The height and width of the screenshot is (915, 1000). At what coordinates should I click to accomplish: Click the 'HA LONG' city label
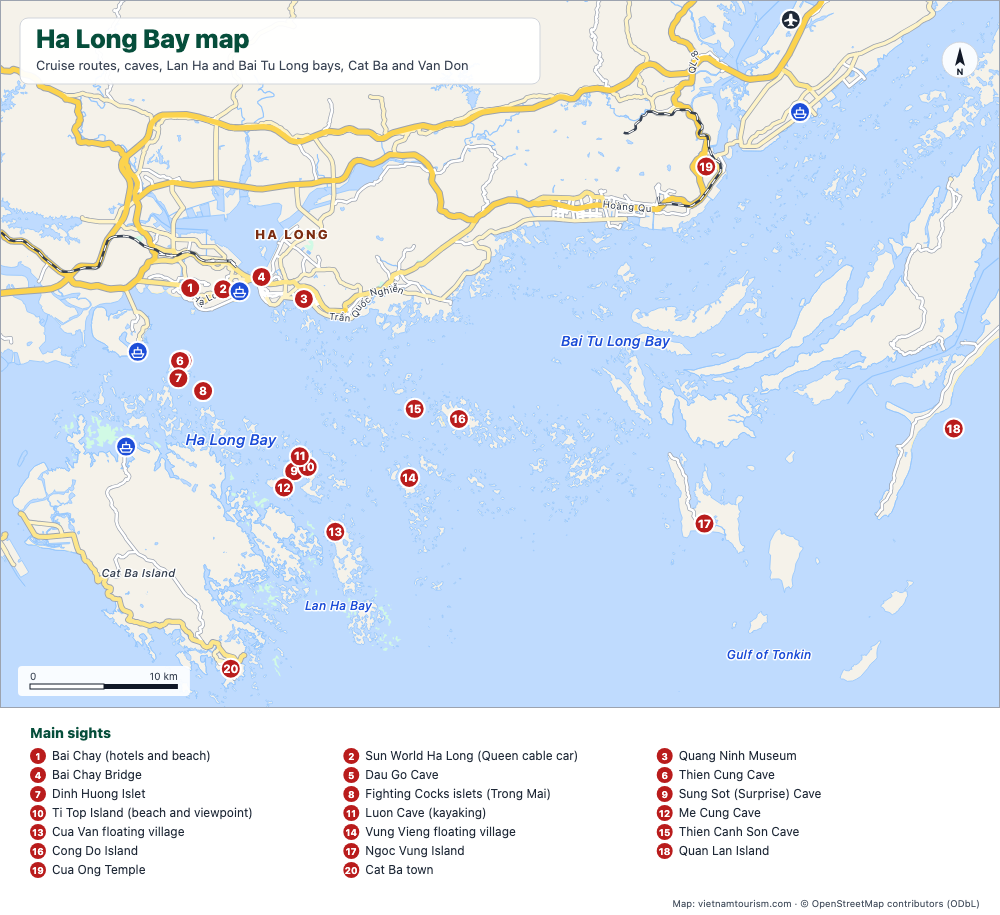[x=291, y=235]
